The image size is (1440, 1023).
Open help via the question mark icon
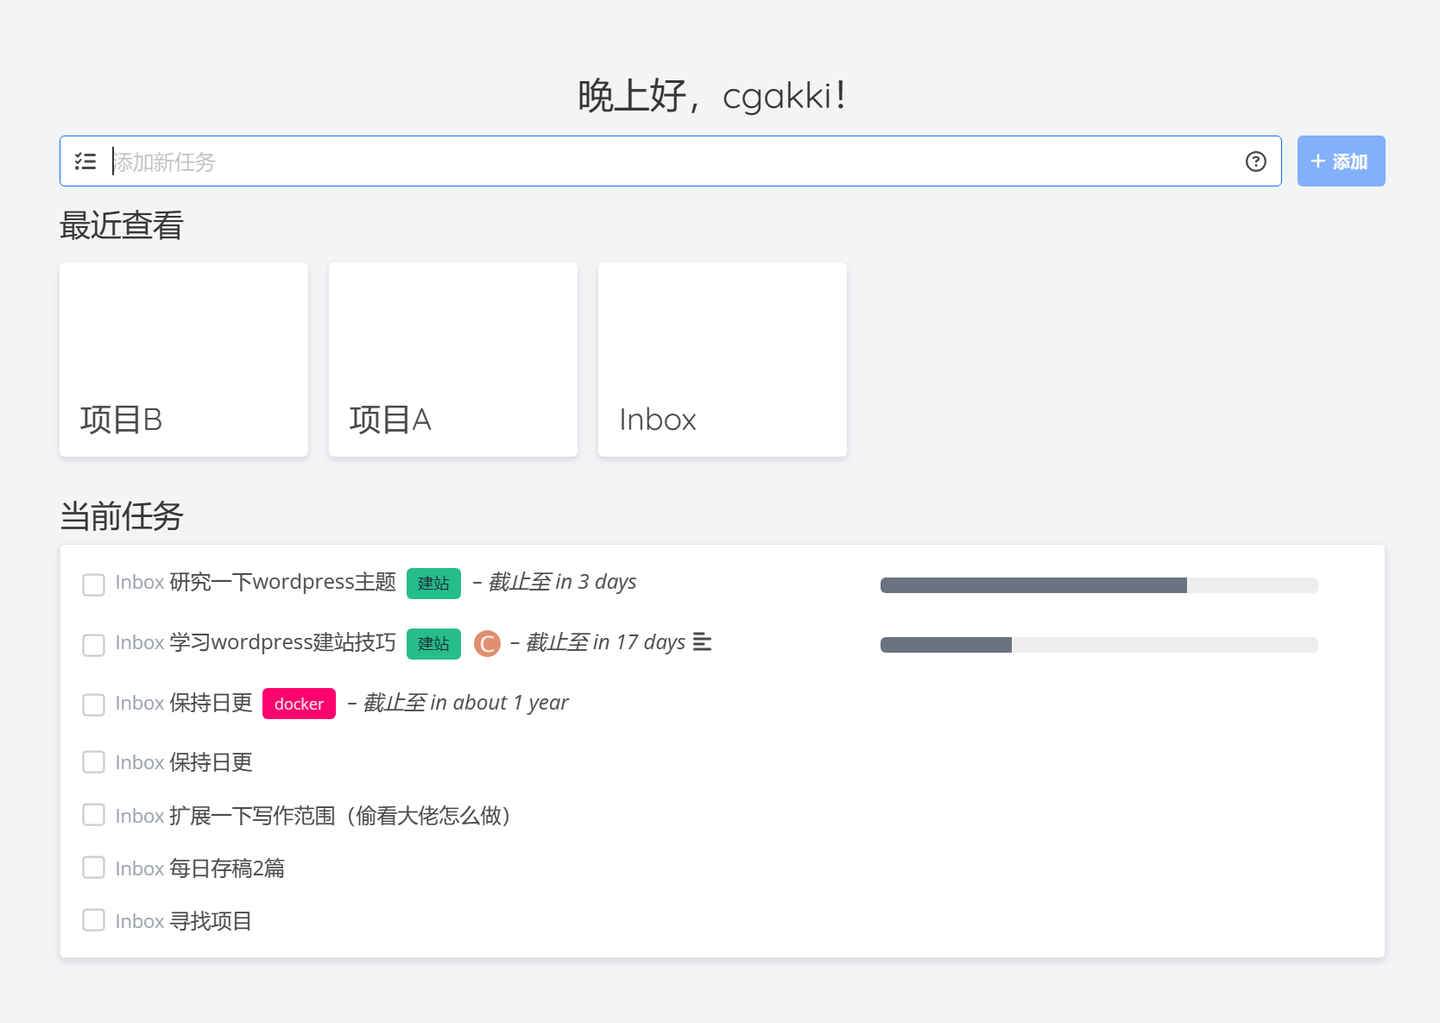coord(1256,161)
